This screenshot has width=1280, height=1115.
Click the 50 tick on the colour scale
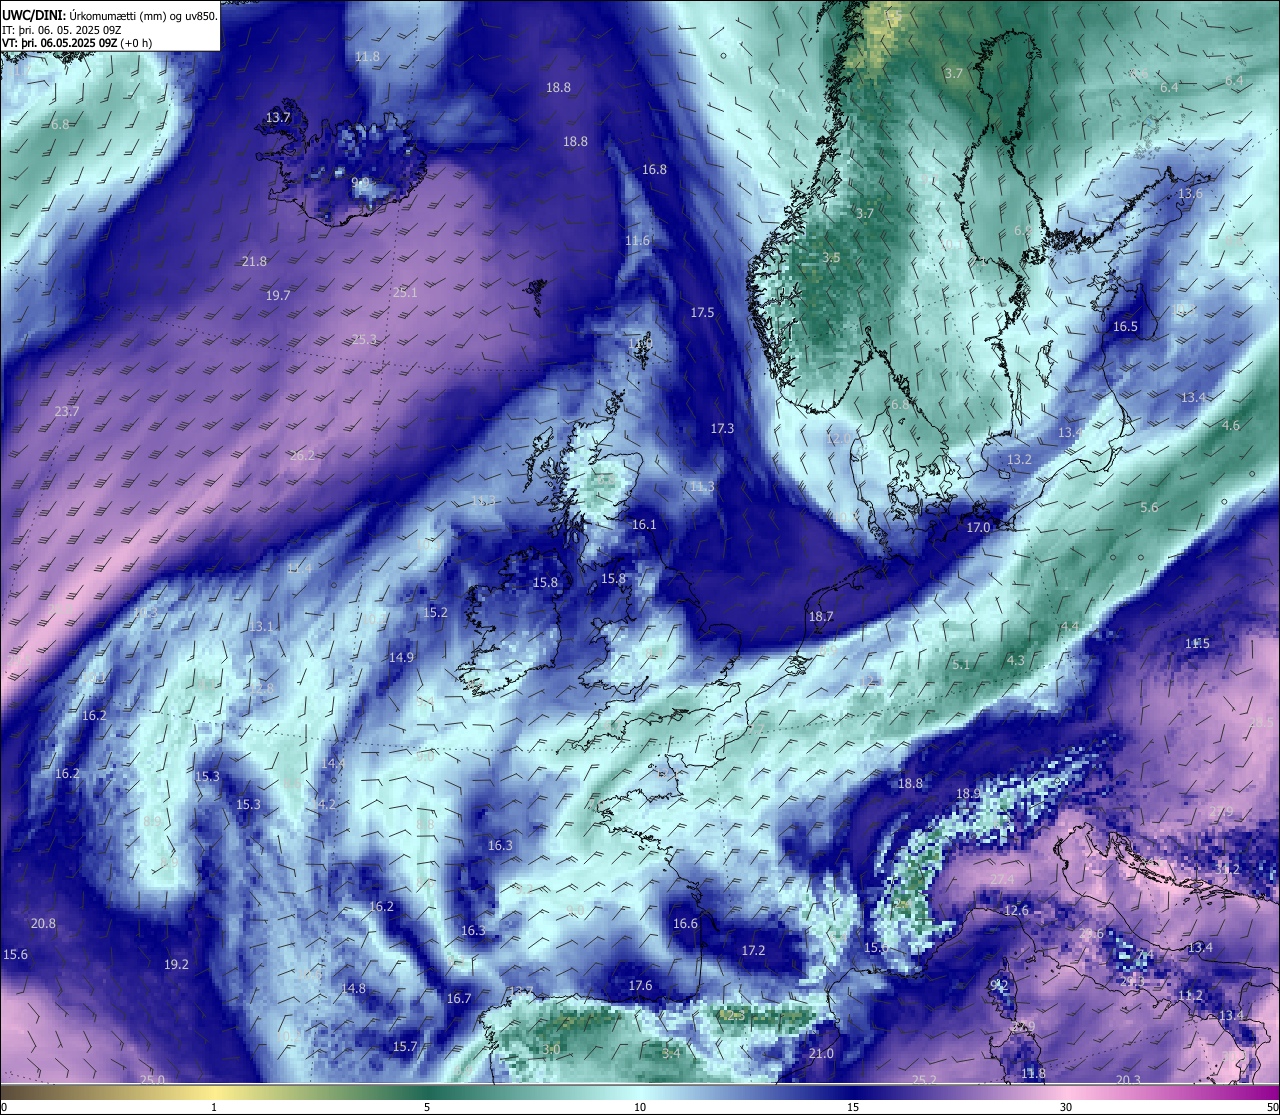(1272, 1107)
